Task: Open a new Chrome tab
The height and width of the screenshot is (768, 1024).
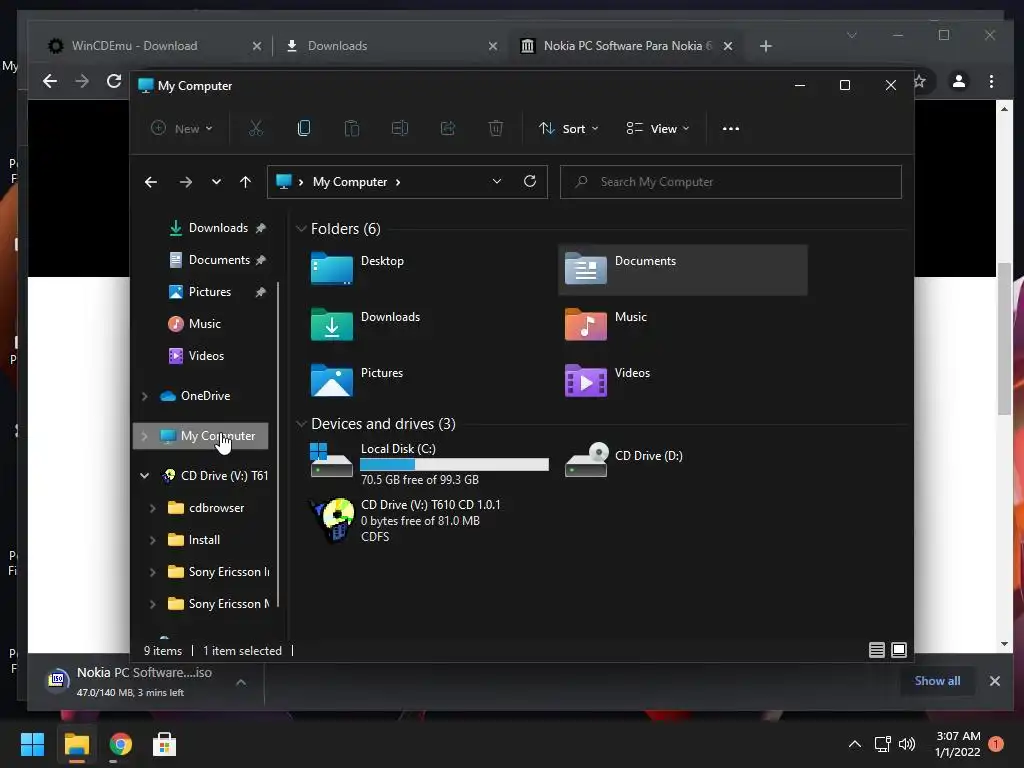Action: tap(766, 46)
